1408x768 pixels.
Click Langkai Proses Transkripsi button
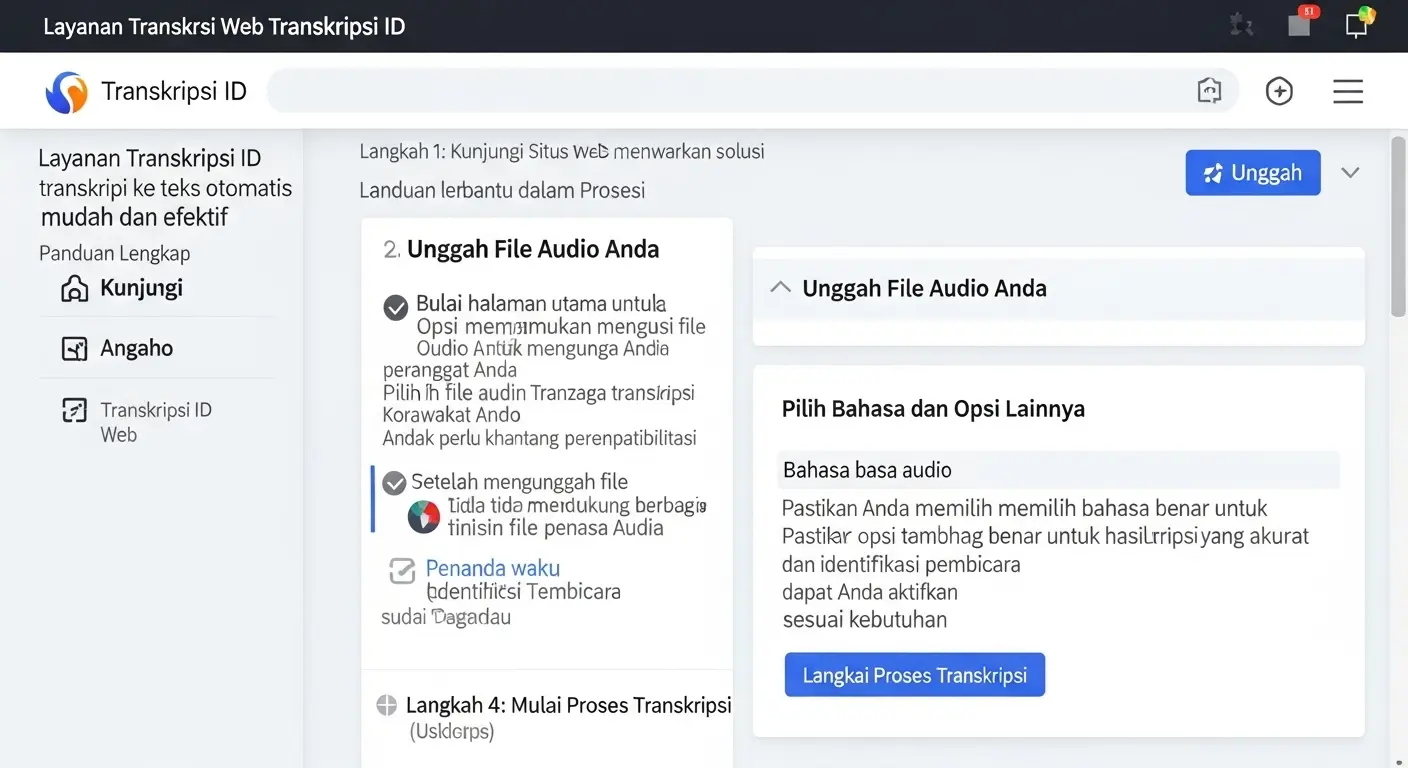(x=915, y=675)
